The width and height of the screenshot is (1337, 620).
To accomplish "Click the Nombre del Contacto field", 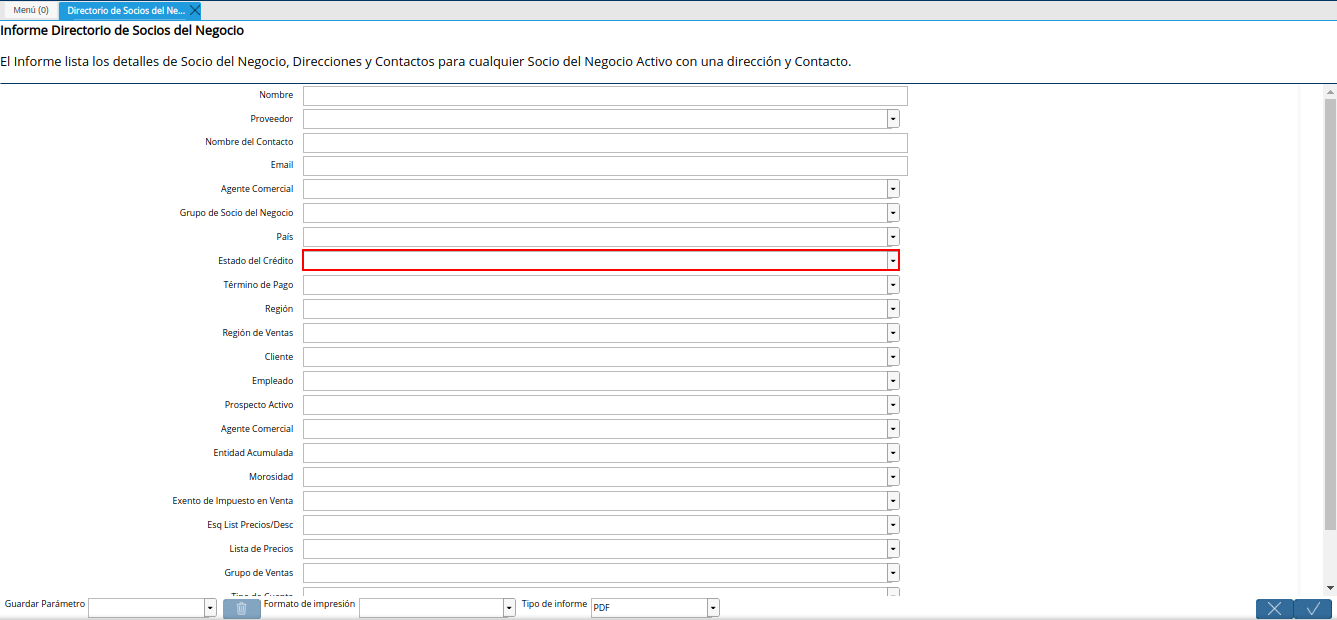I will coord(605,142).
